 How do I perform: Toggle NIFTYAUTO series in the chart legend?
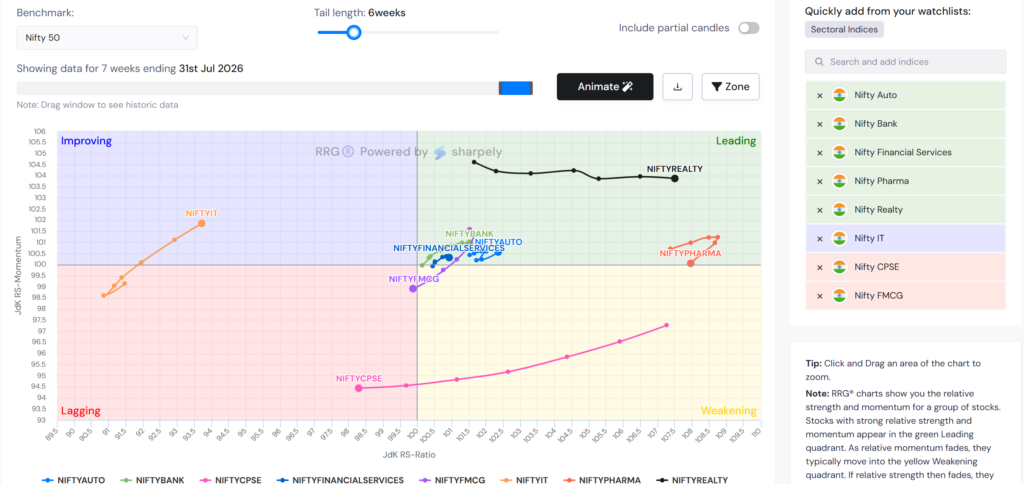pos(72,480)
